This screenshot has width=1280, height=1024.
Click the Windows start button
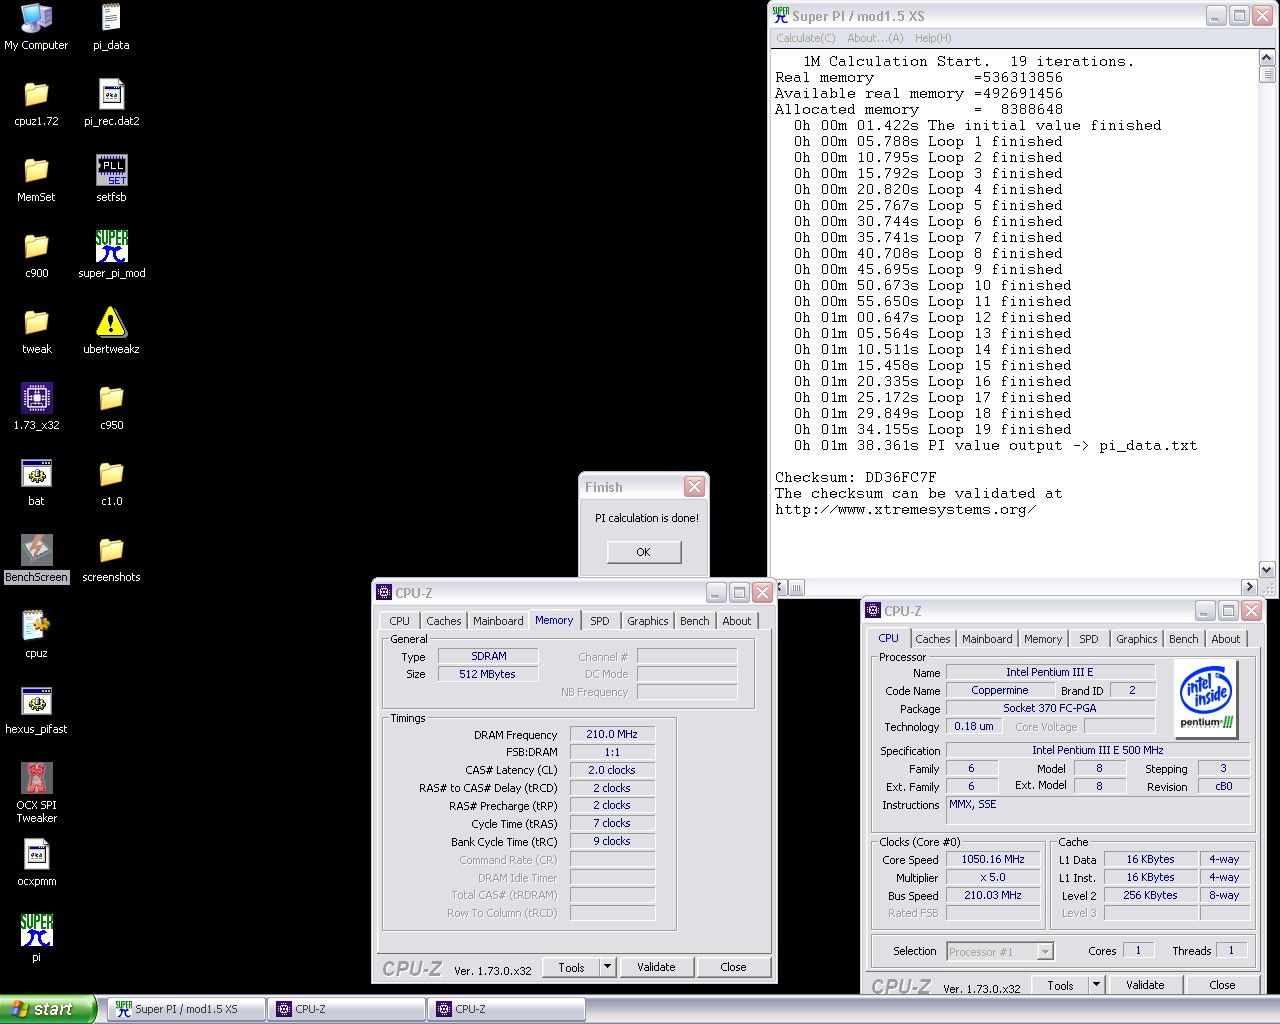point(48,1009)
